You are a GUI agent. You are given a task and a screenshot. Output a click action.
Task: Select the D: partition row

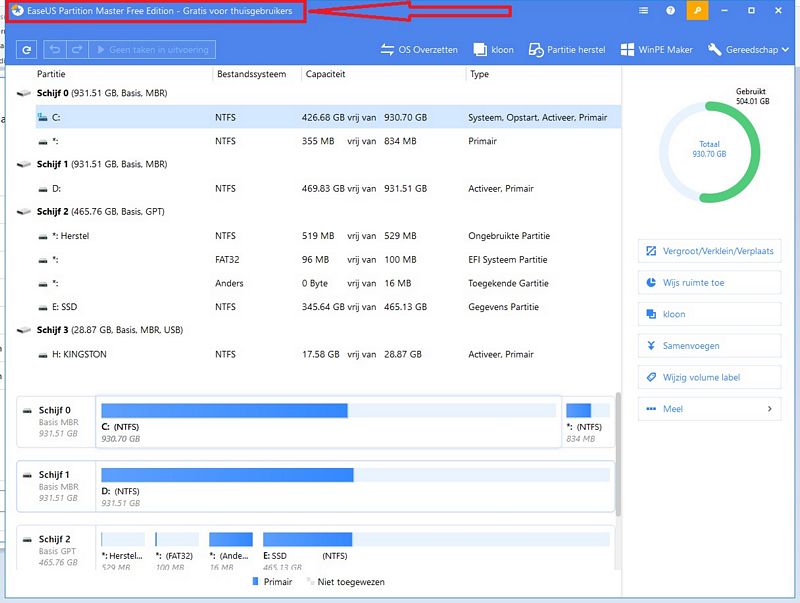[x=329, y=188]
